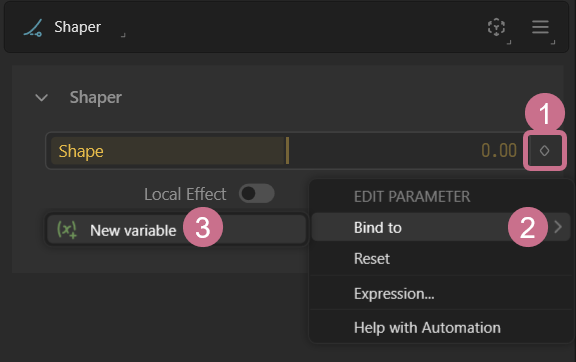Click the Shaper title text in header

coord(78,27)
